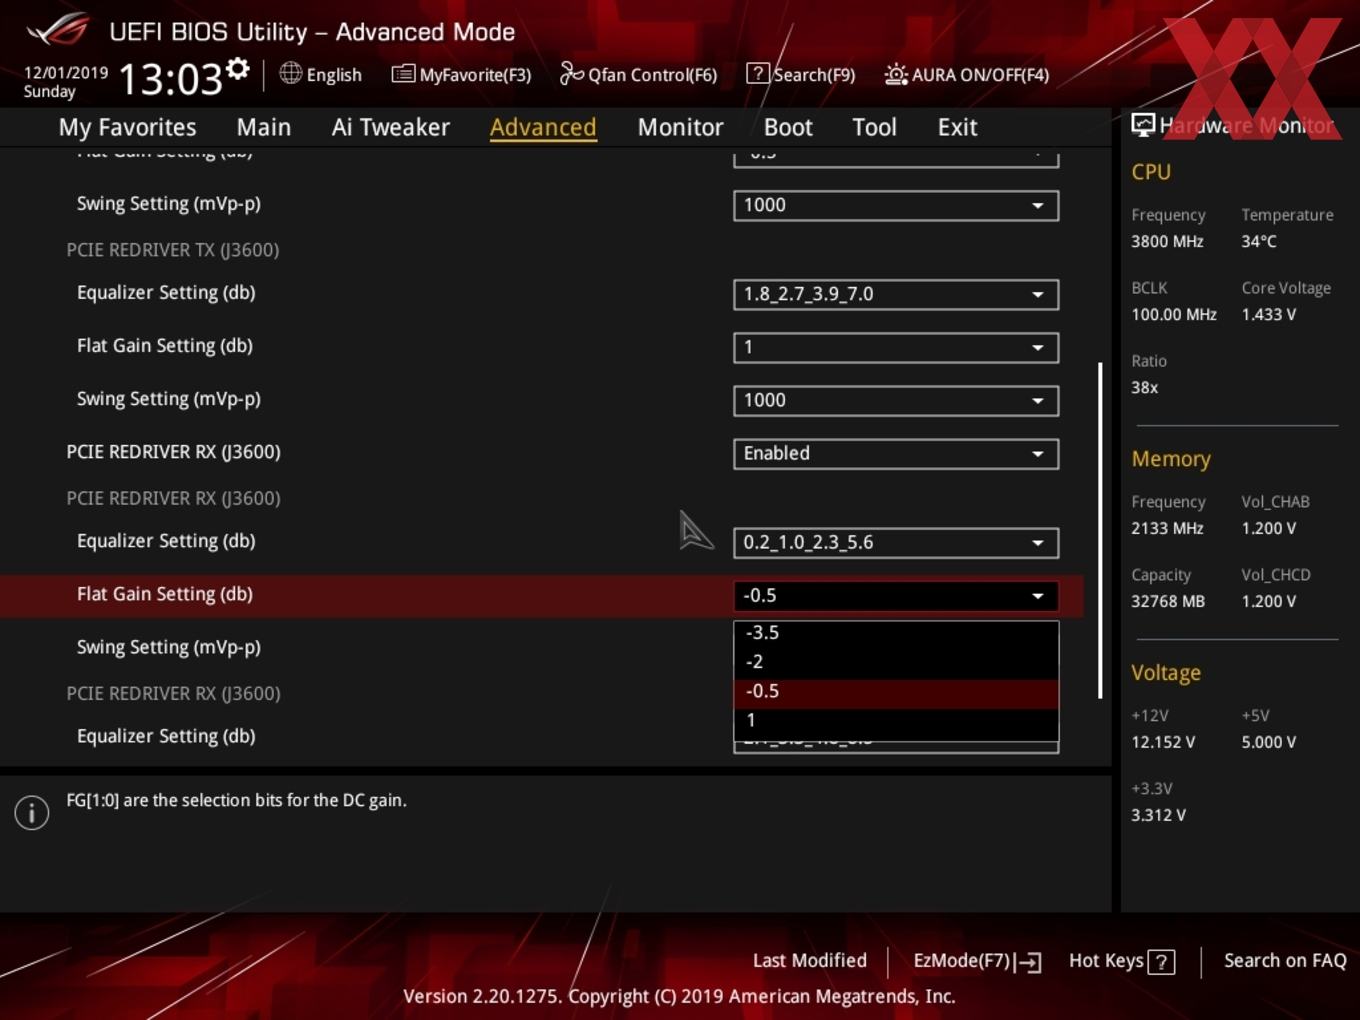Screen dimensions: 1360x1020
Task: Click BCLK 100.00 MHz value
Action: [1174, 314]
